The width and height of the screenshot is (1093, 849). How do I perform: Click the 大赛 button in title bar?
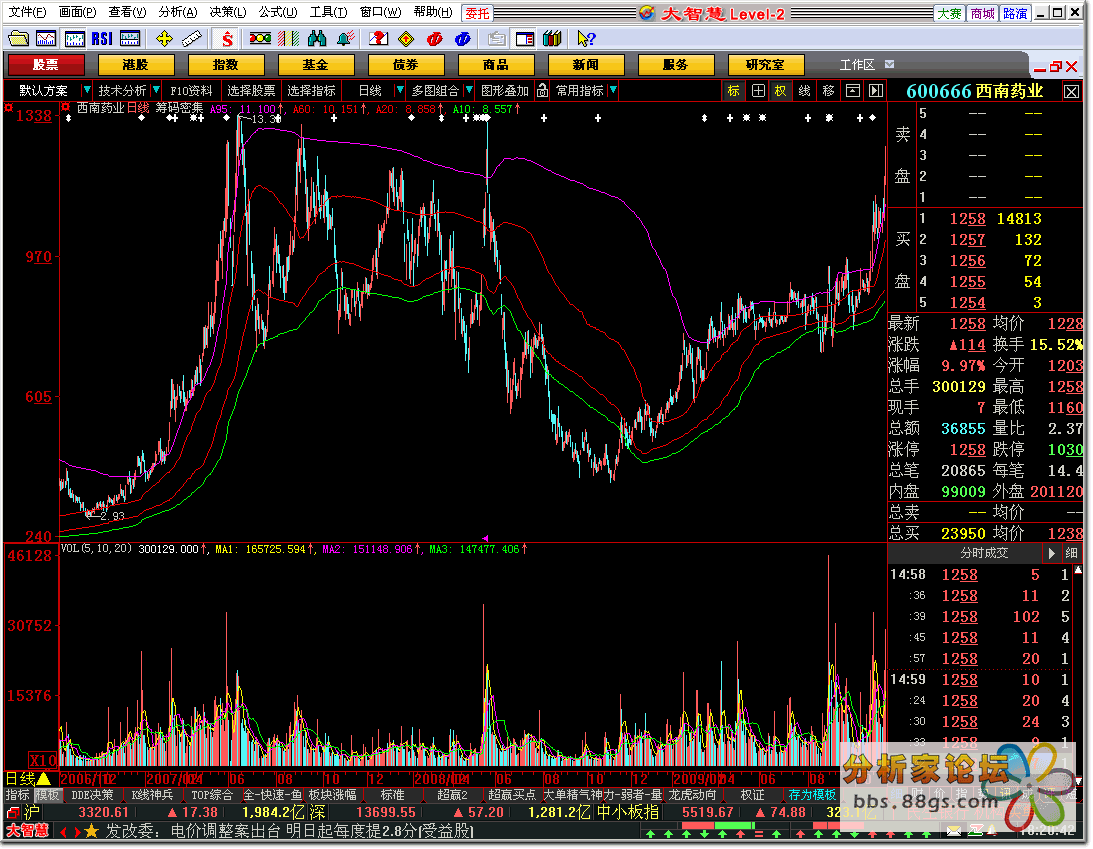click(949, 13)
